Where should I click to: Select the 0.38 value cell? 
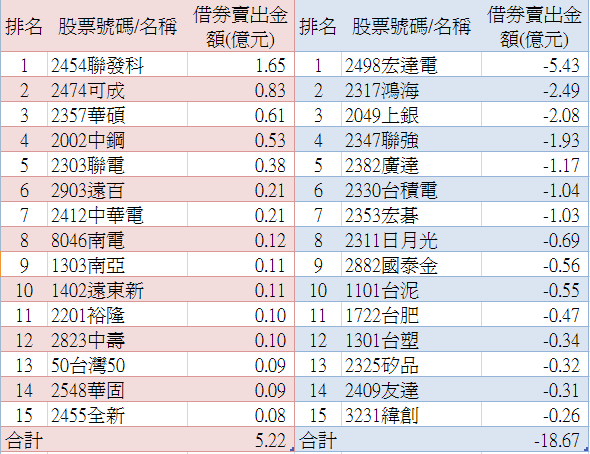[241, 165]
